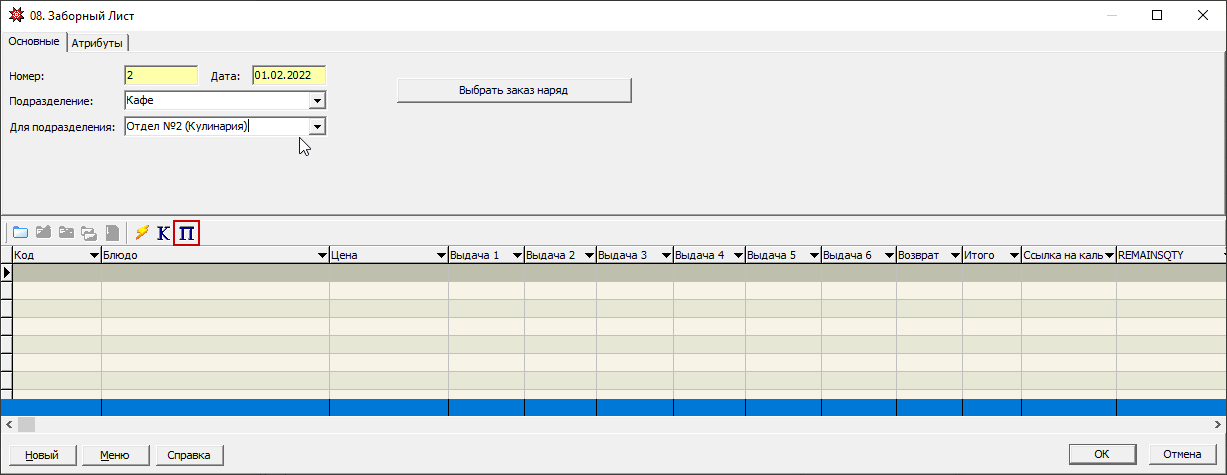Screen dimensions: 1227x475
Task: Open the Блюдо column filter arrow
Action: tap(322, 256)
